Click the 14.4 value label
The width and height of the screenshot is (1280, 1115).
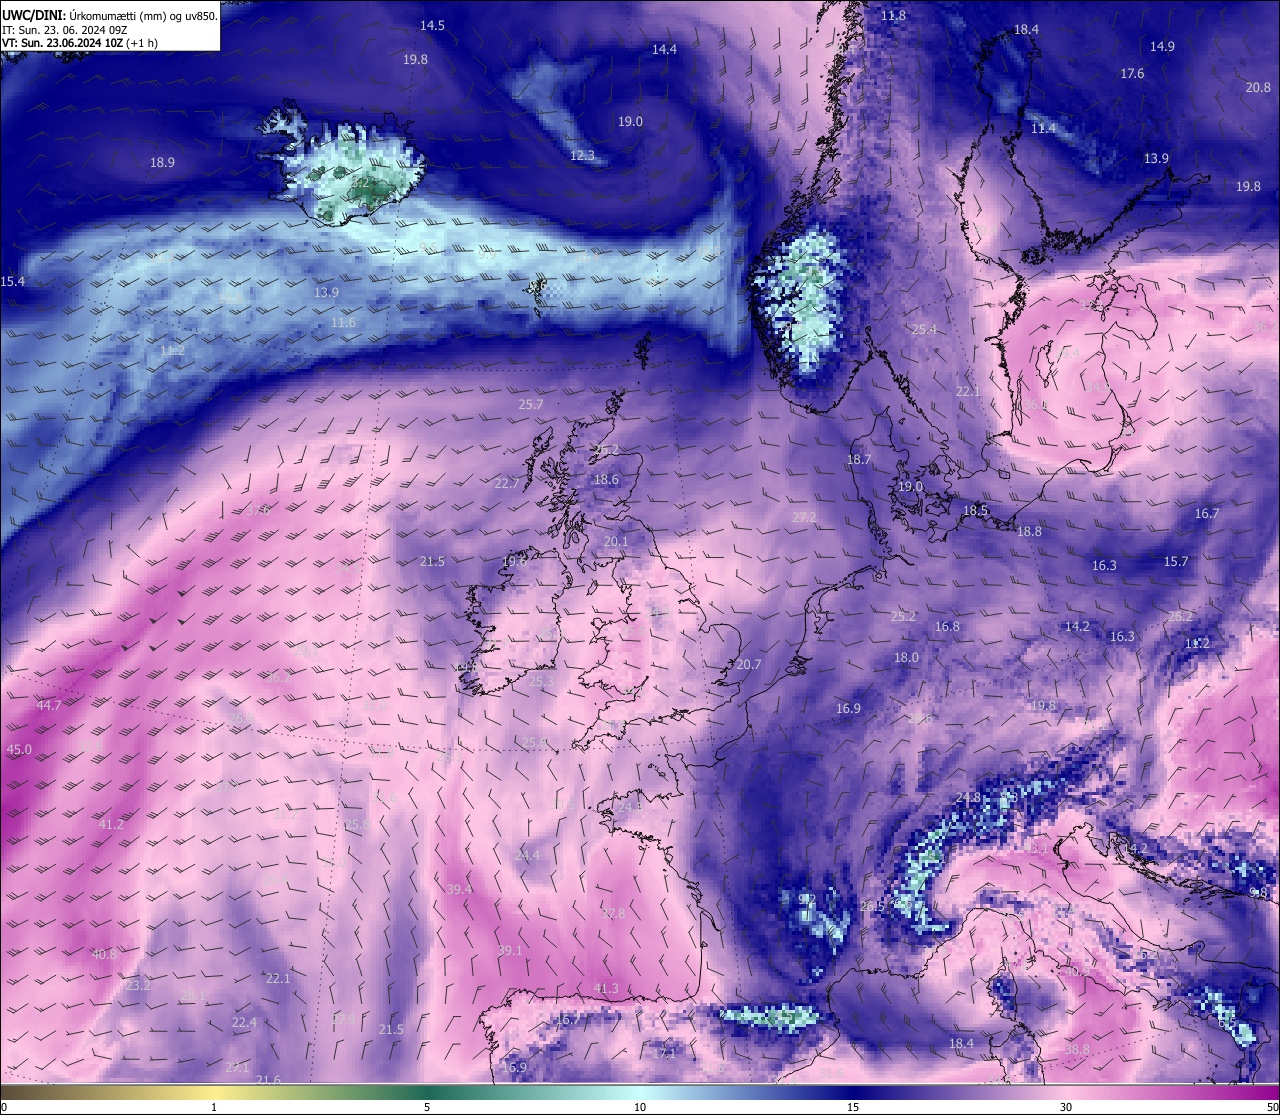click(664, 50)
